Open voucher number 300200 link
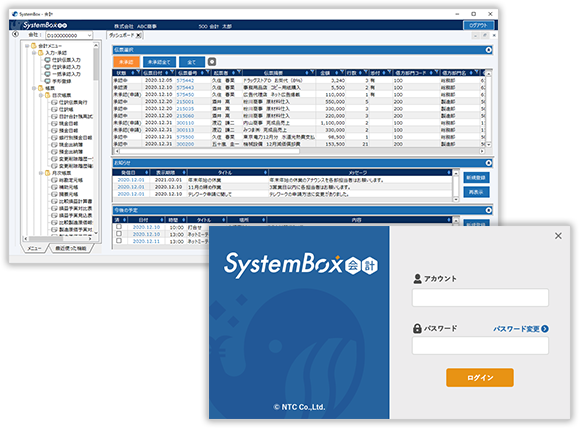This screenshot has width=579, height=428. 185,144
